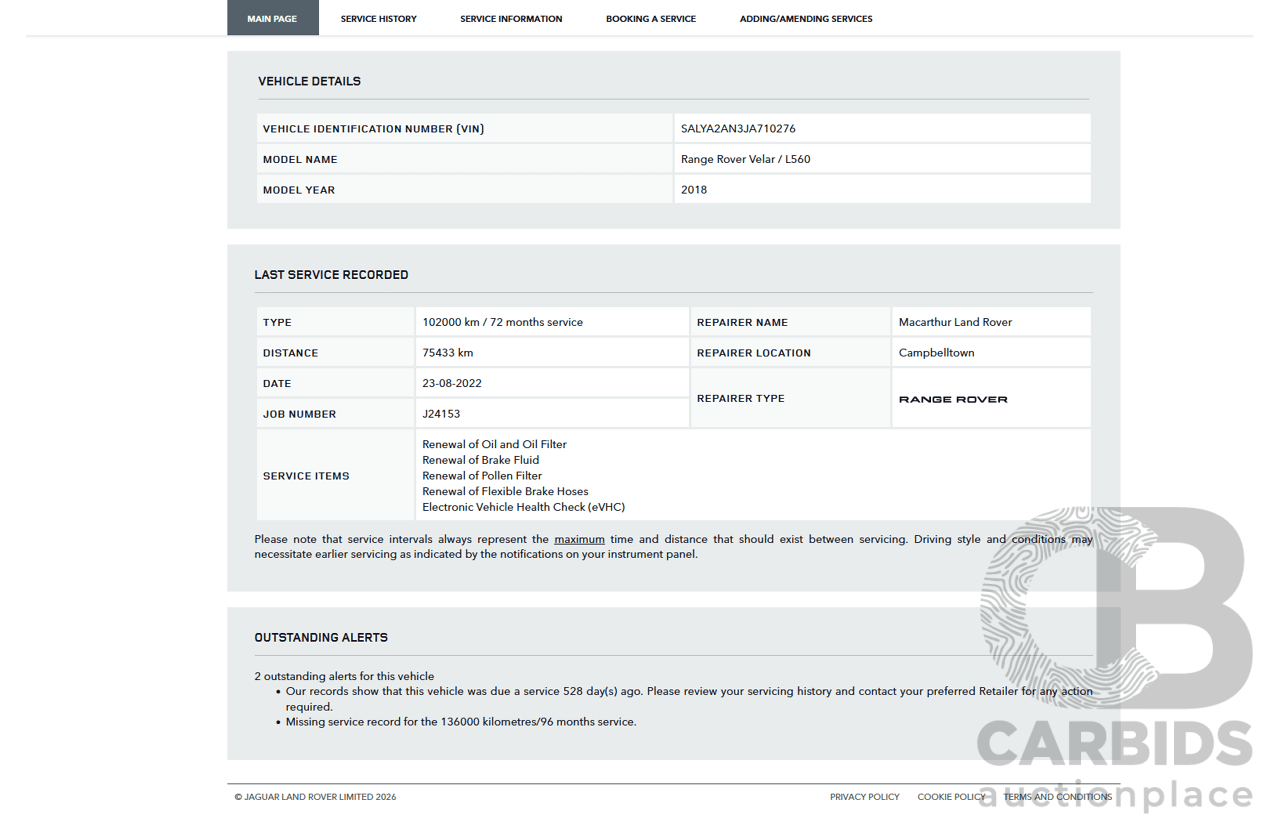Click the model year value 2018

coord(694,190)
